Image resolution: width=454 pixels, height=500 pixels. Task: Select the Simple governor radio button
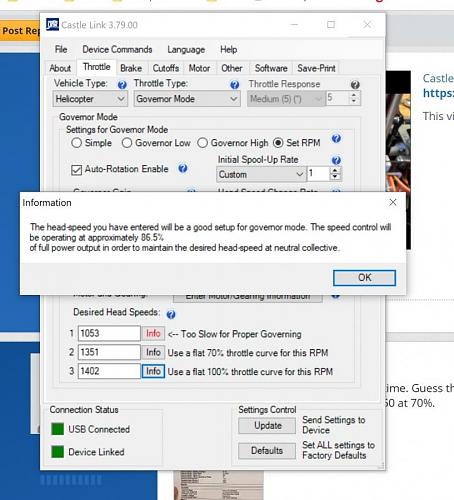pos(76,143)
